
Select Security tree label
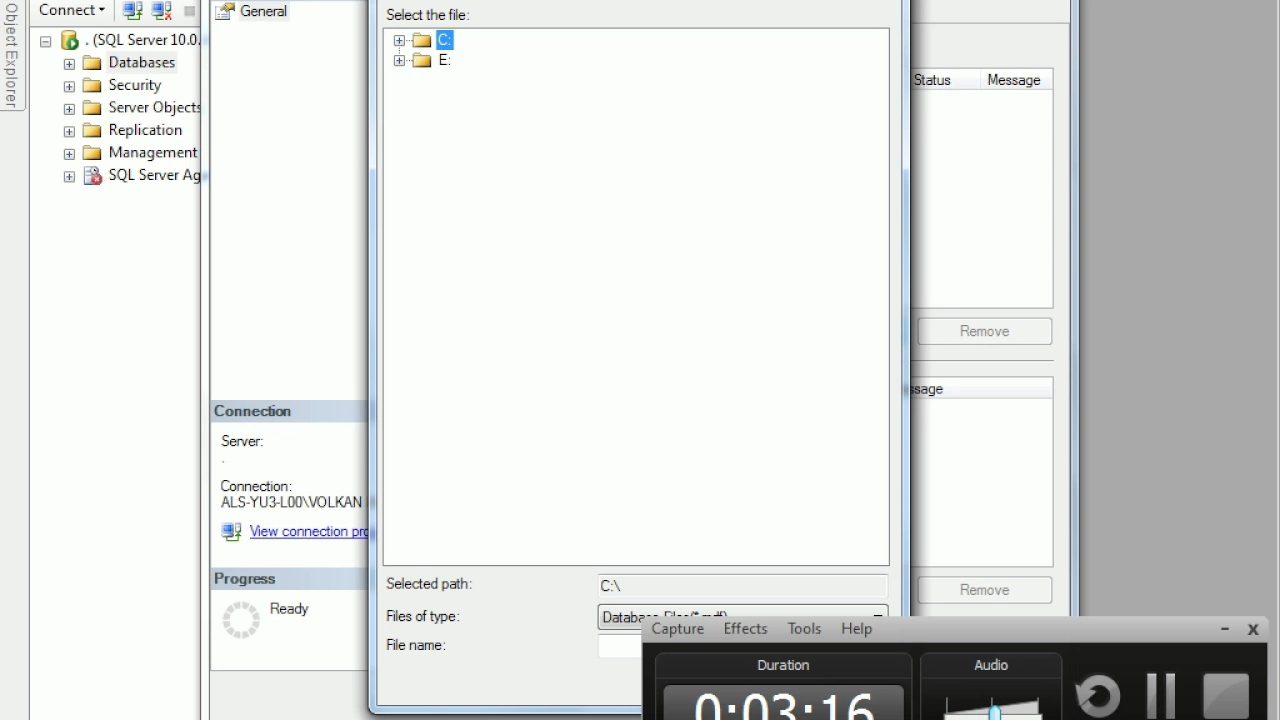tap(135, 85)
